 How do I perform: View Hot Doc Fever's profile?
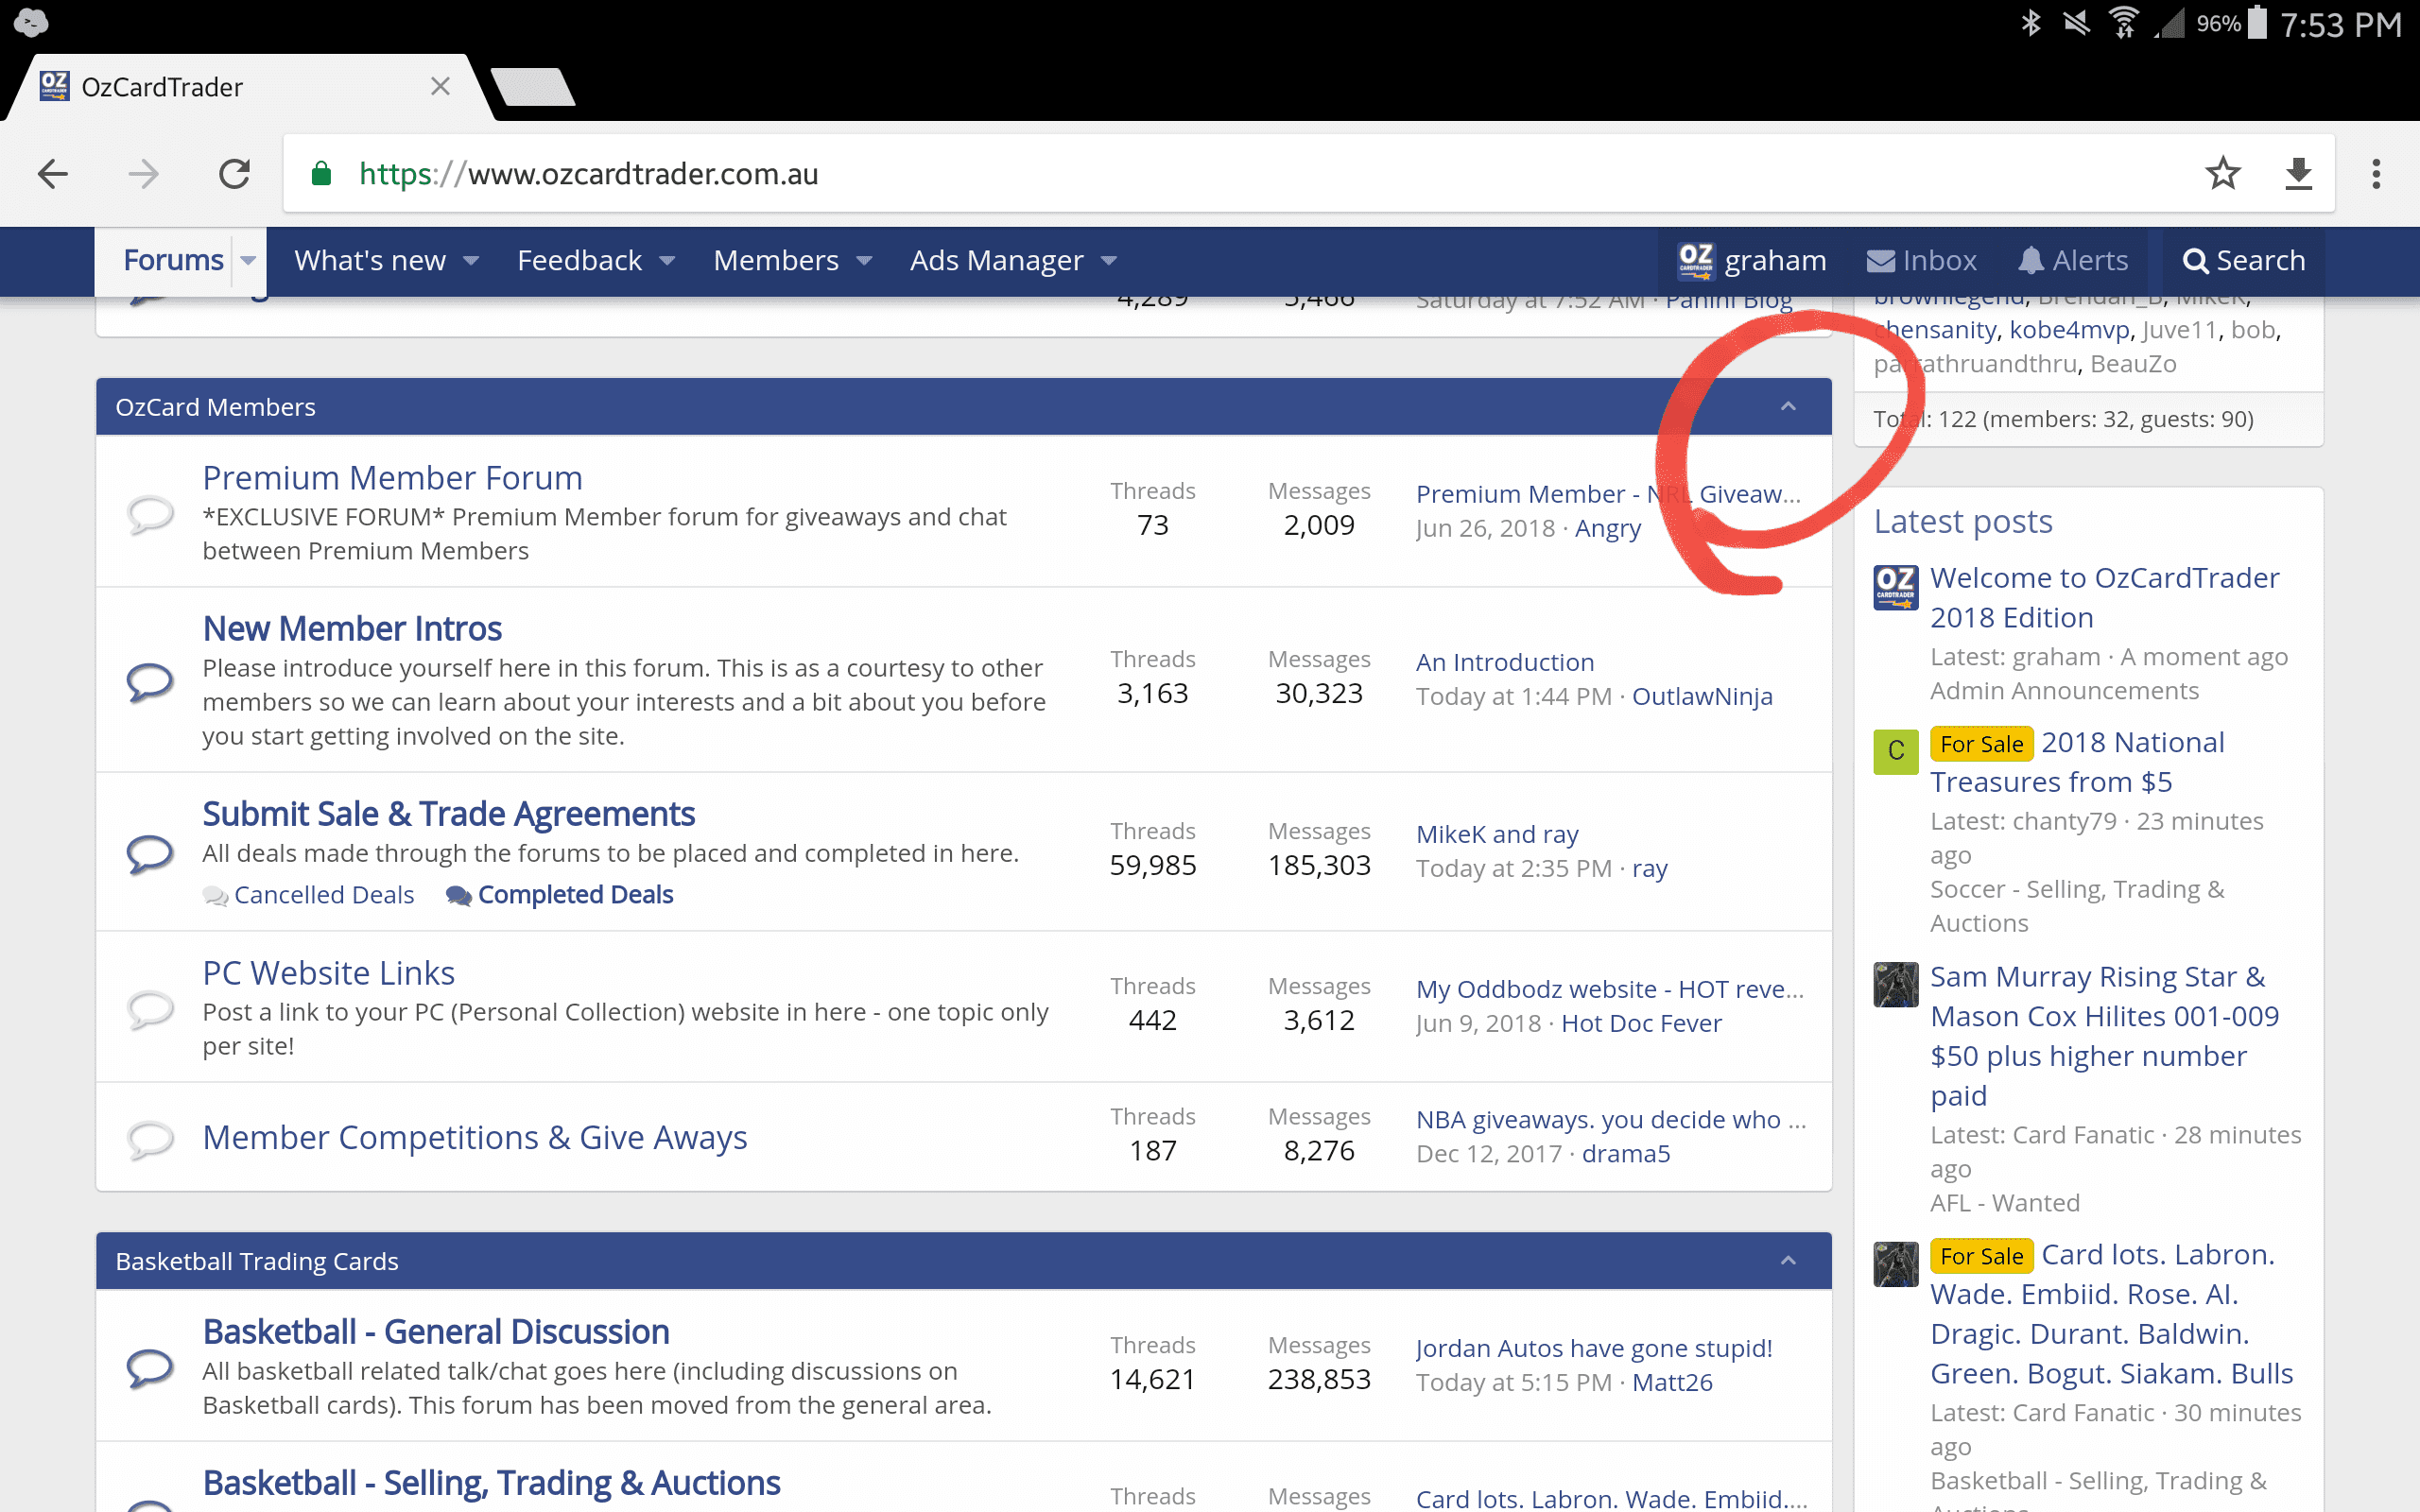point(1641,1023)
